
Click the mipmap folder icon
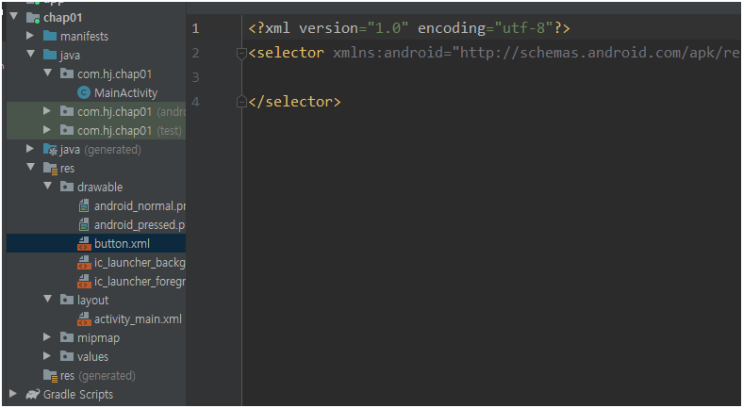pyautogui.click(x=67, y=337)
